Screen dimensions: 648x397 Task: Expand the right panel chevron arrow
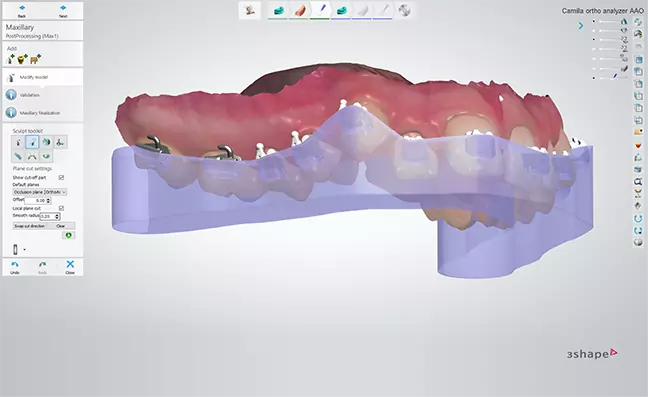(581, 26)
